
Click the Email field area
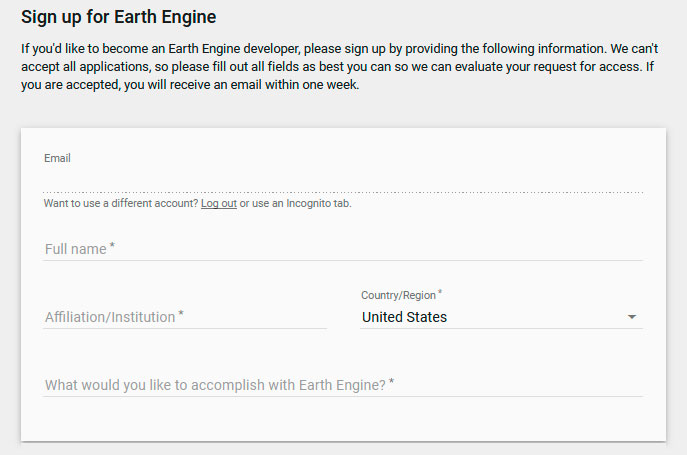[x=343, y=181]
